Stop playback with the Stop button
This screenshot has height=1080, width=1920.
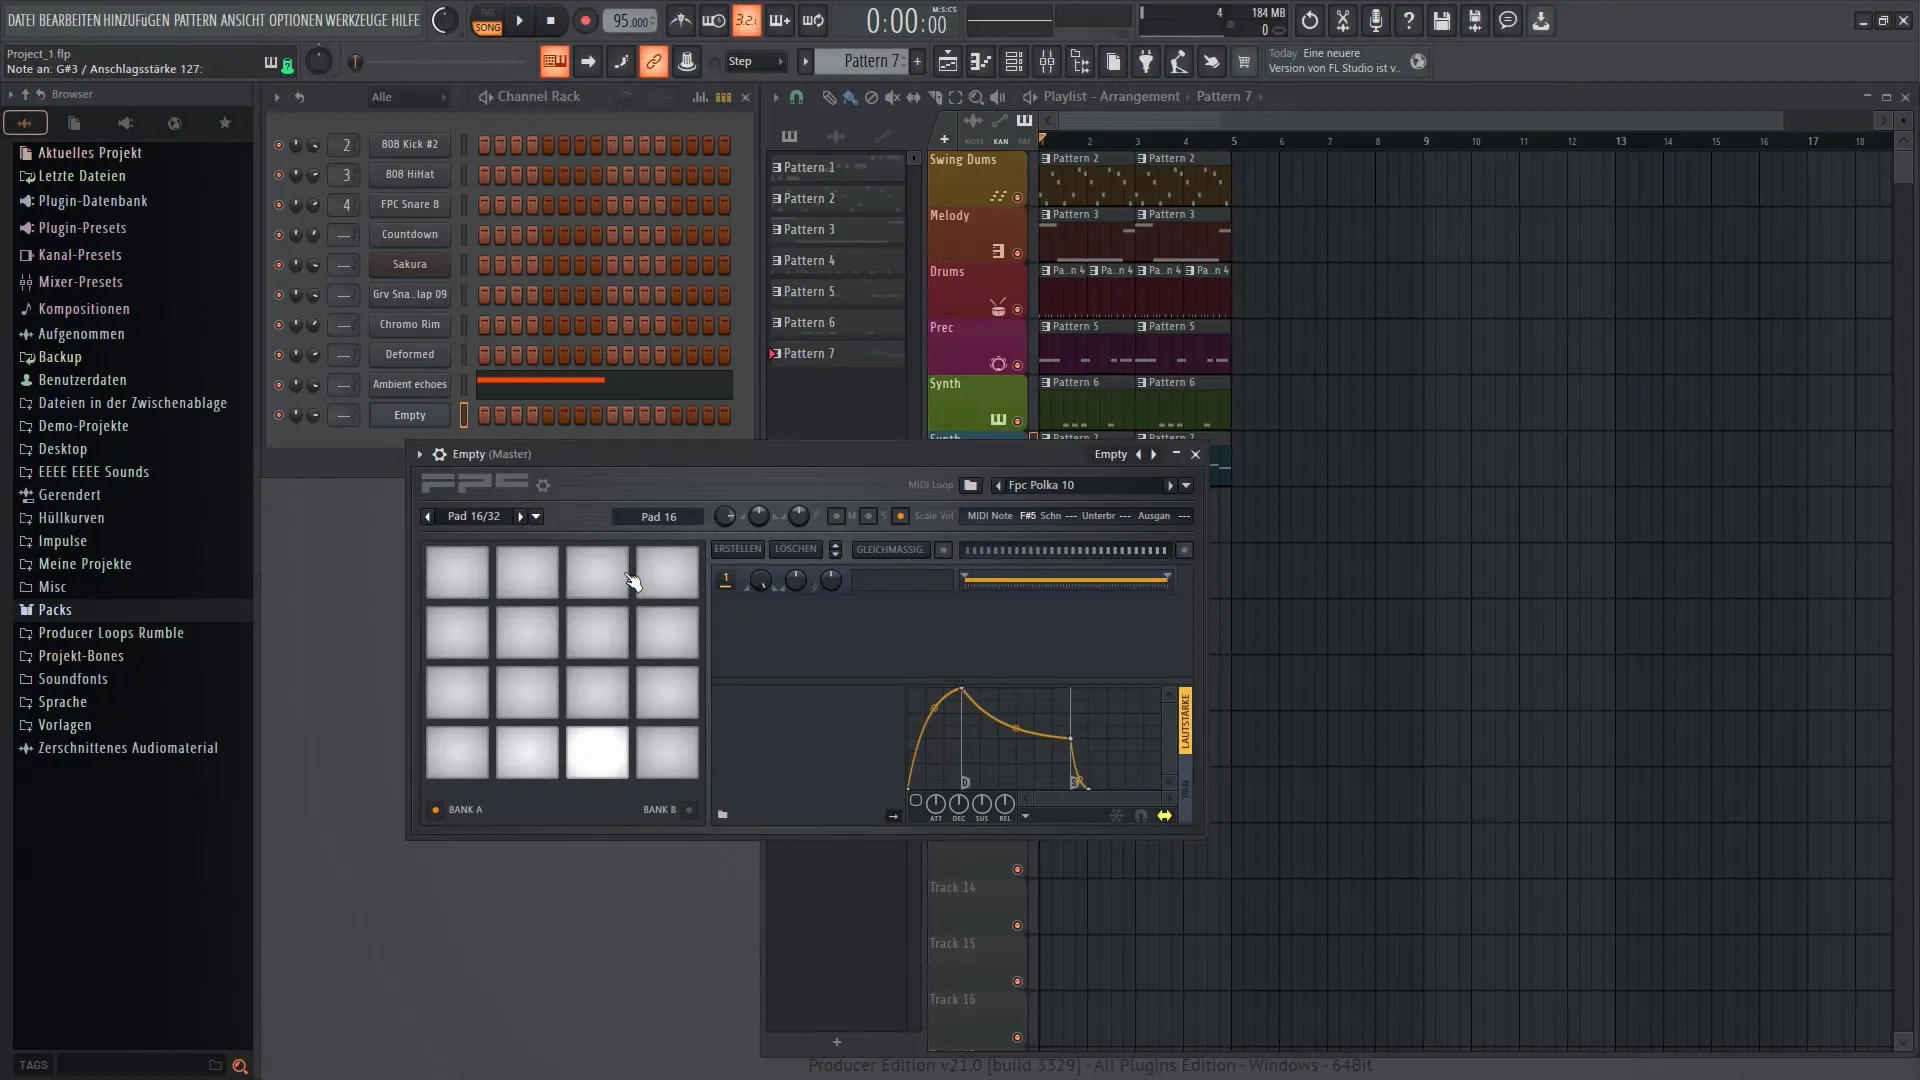pos(551,20)
